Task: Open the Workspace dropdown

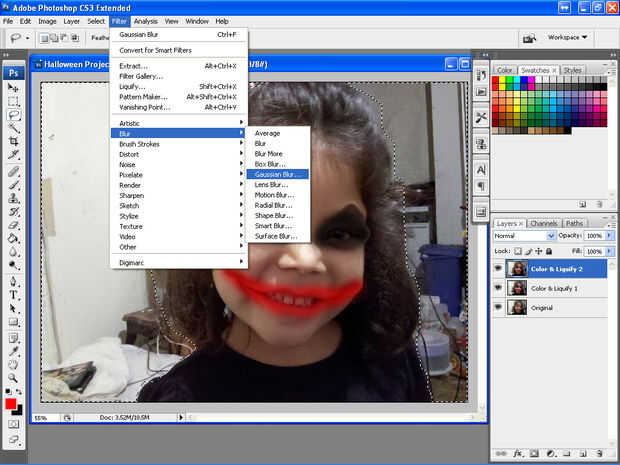Action: [x=567, y=37]
